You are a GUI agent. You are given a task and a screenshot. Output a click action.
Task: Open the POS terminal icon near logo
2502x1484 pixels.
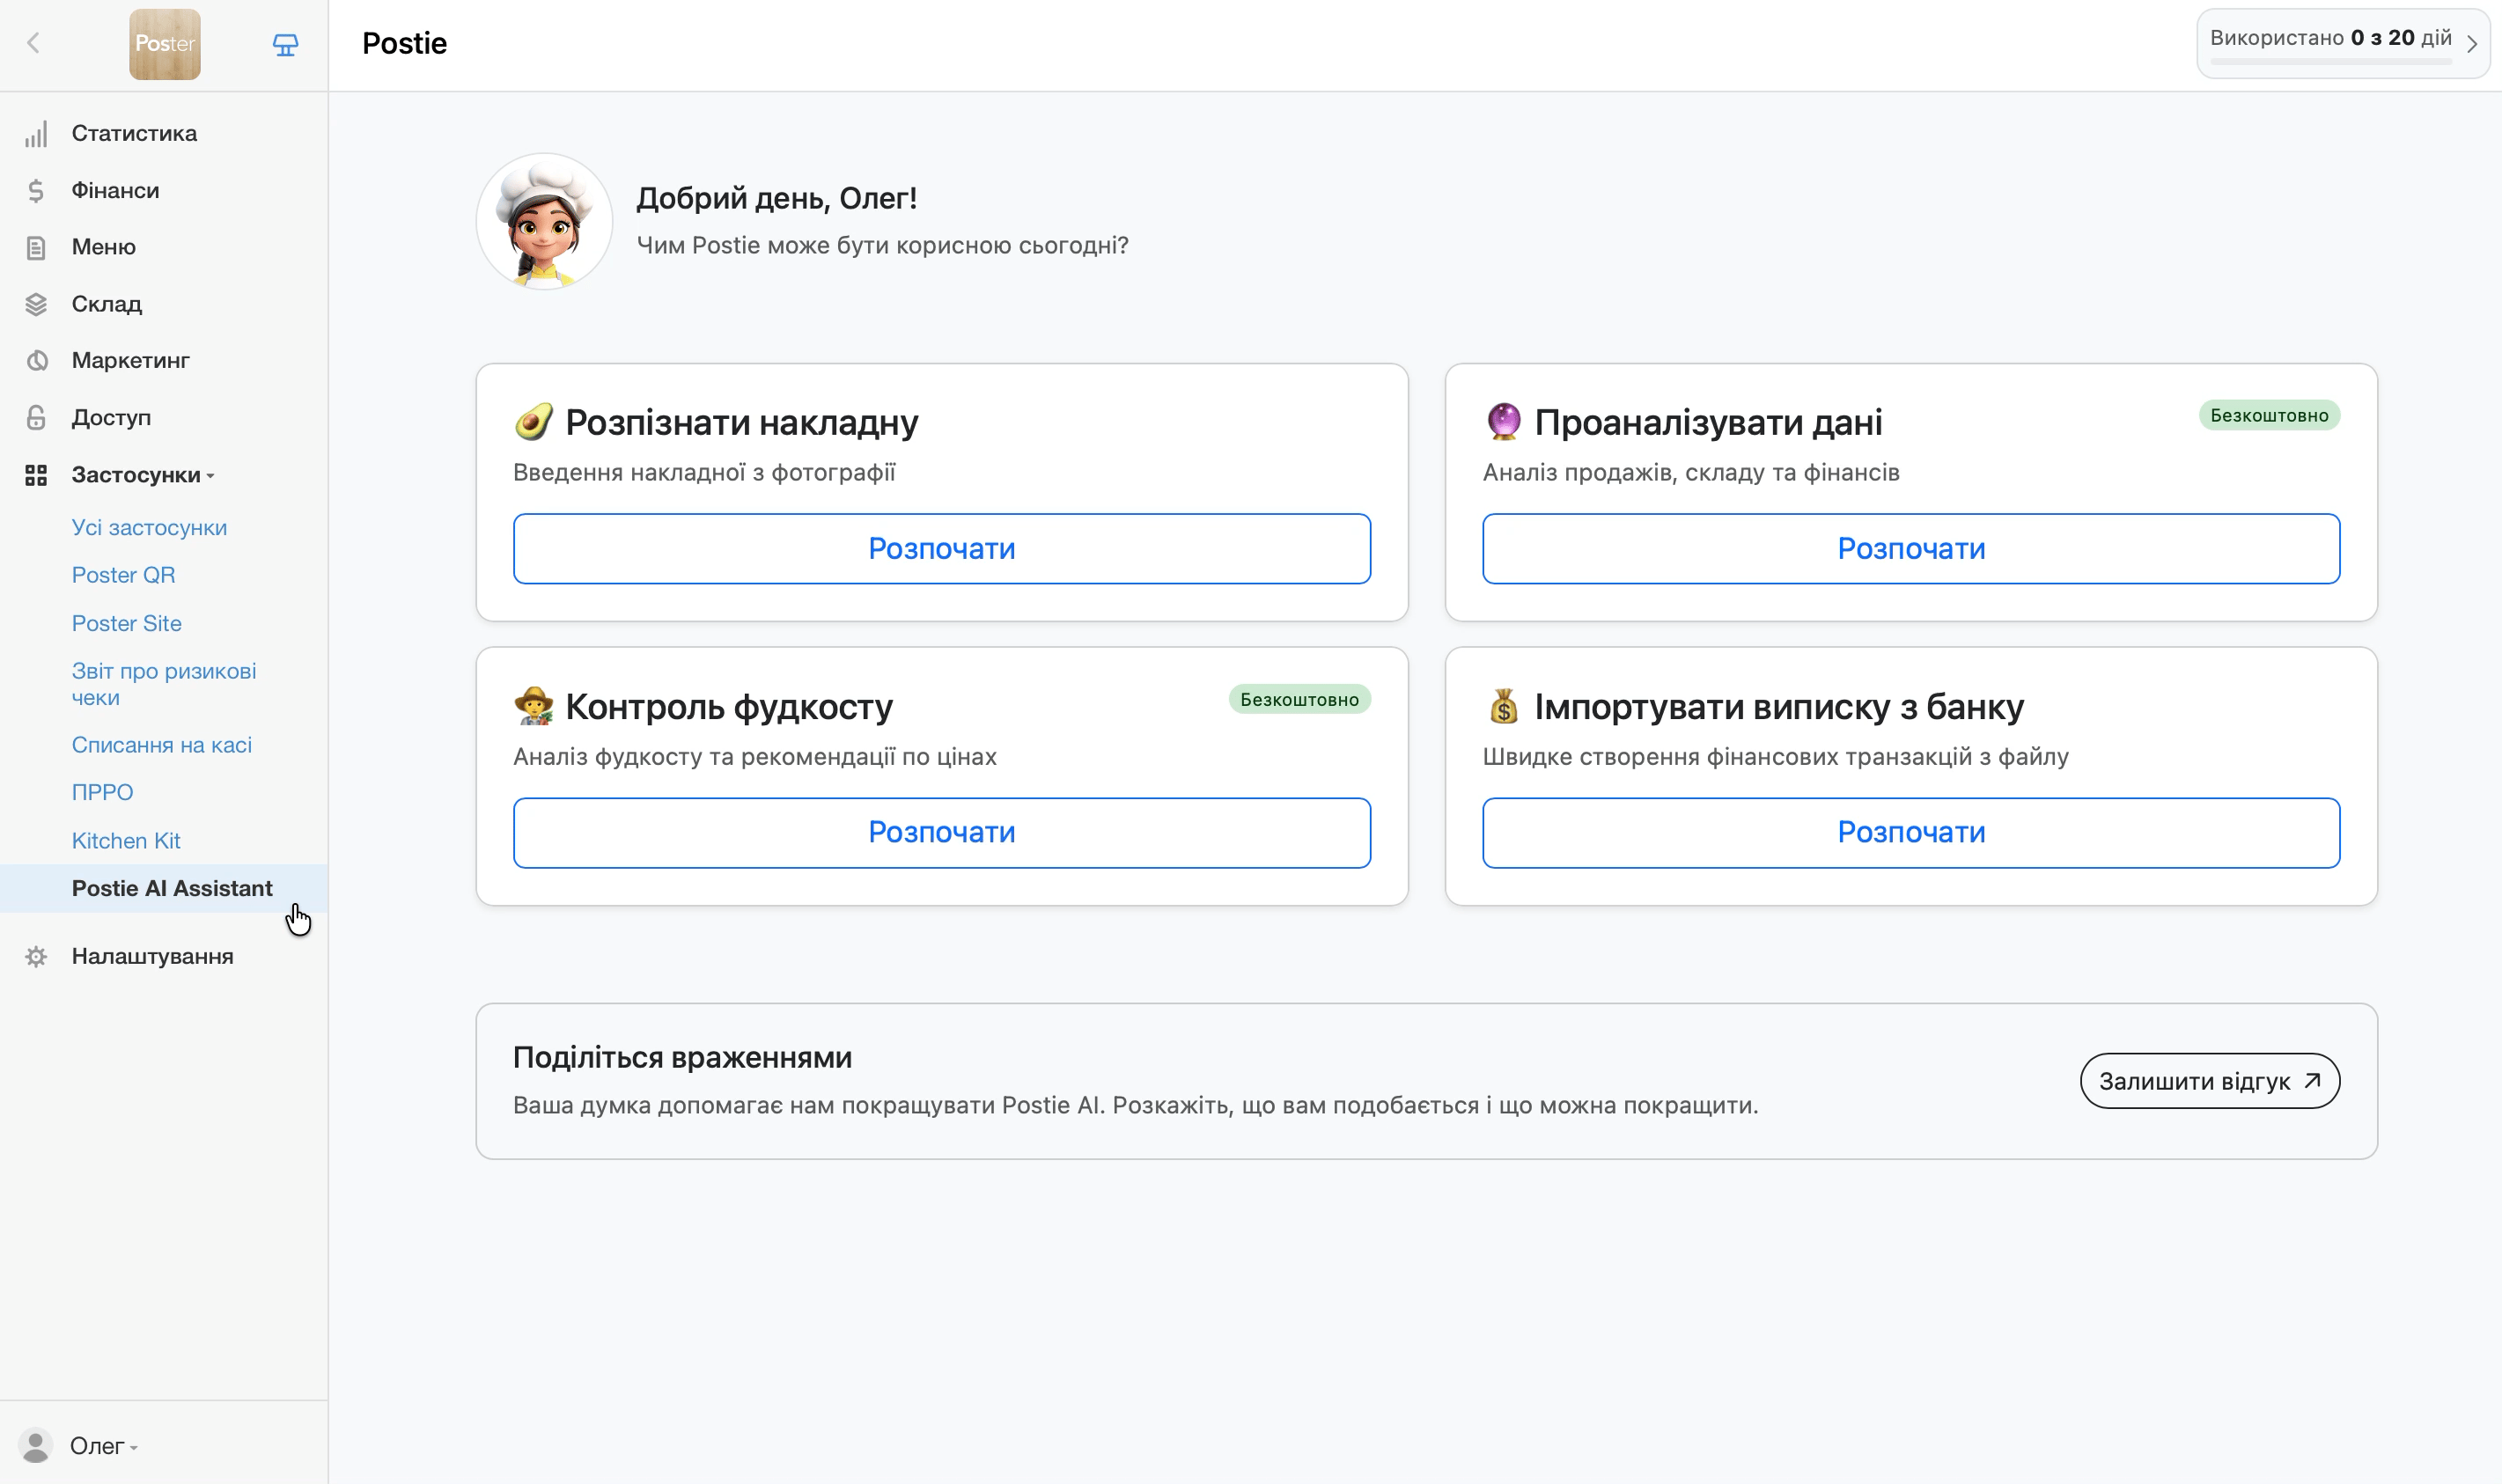coord(285,45)
